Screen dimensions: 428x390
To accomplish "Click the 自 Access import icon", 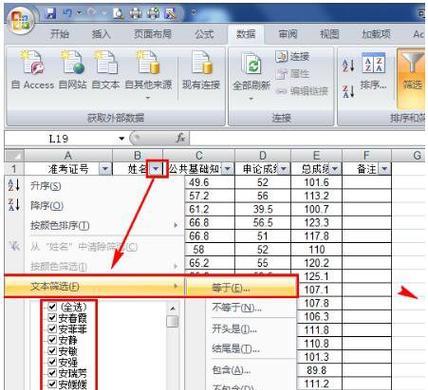I will point(32,63).
